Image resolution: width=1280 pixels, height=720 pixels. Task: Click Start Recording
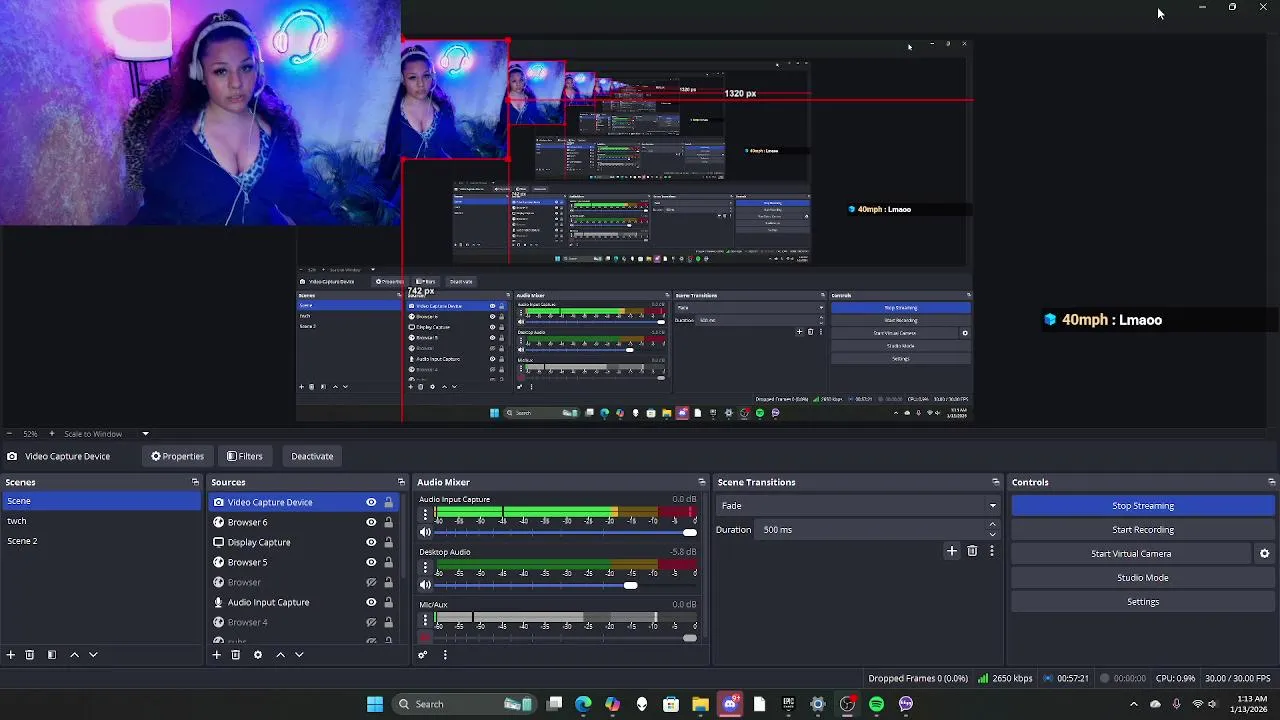1143,530
